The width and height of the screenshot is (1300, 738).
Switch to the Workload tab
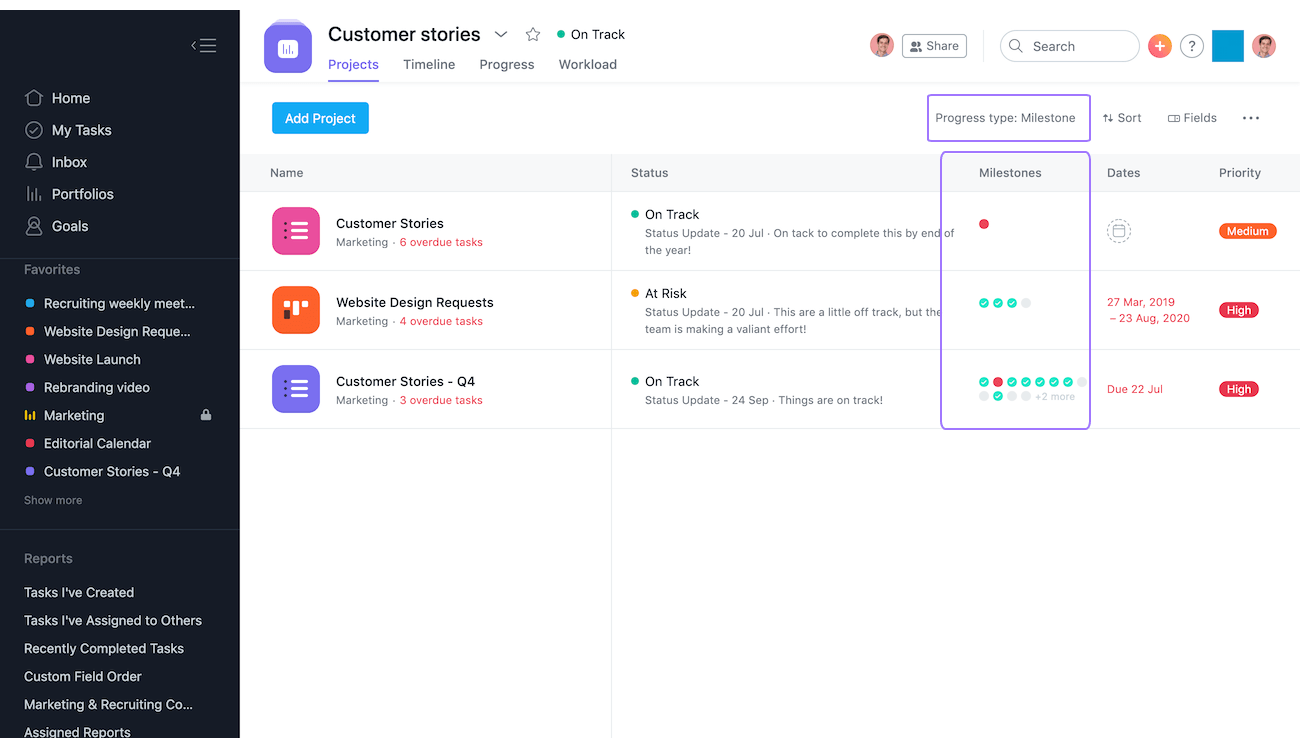[x=587, y=64]
